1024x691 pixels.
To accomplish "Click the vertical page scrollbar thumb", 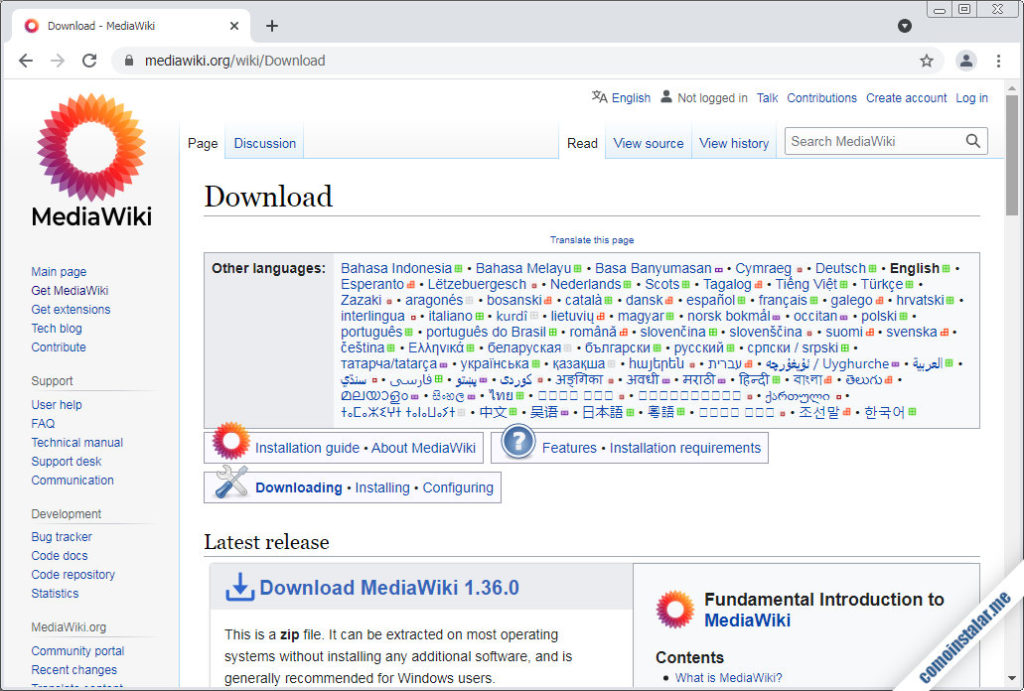I will [1012, 155].
